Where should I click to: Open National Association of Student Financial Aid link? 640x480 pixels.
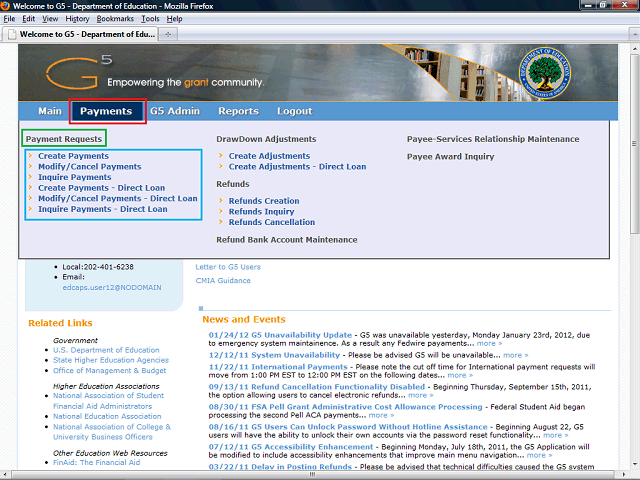click(x=108, y=401)
